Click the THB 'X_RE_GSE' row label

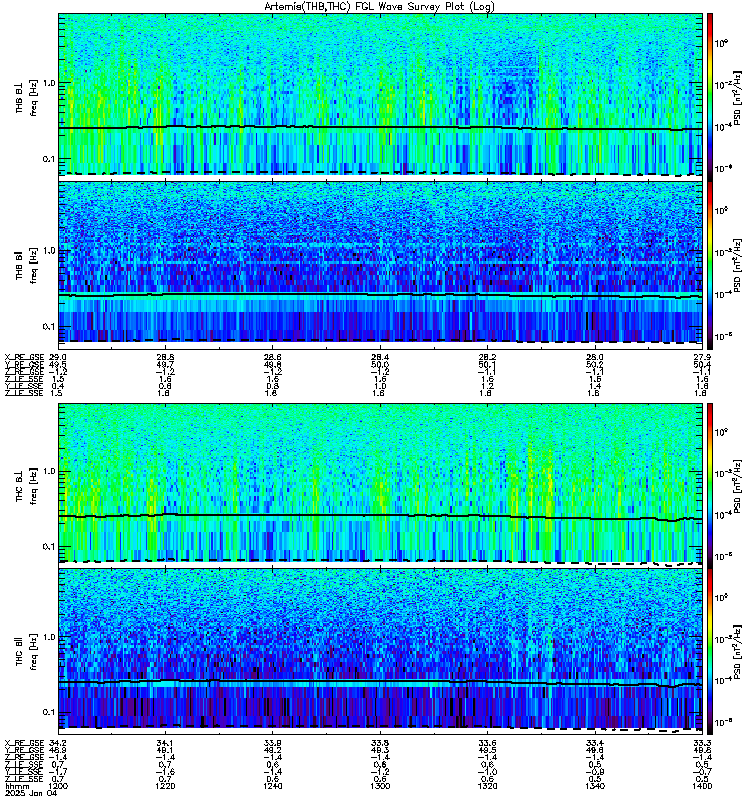(x=24, y=357)
